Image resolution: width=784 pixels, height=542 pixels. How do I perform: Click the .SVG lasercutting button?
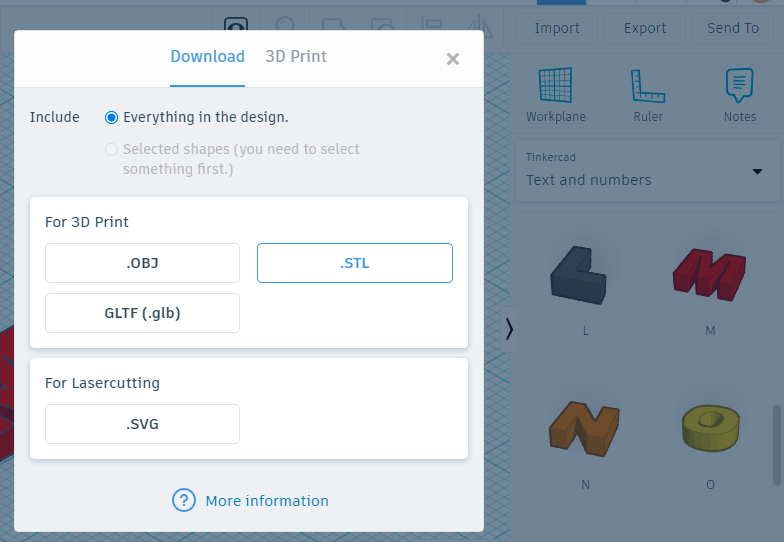pos(142,424)
